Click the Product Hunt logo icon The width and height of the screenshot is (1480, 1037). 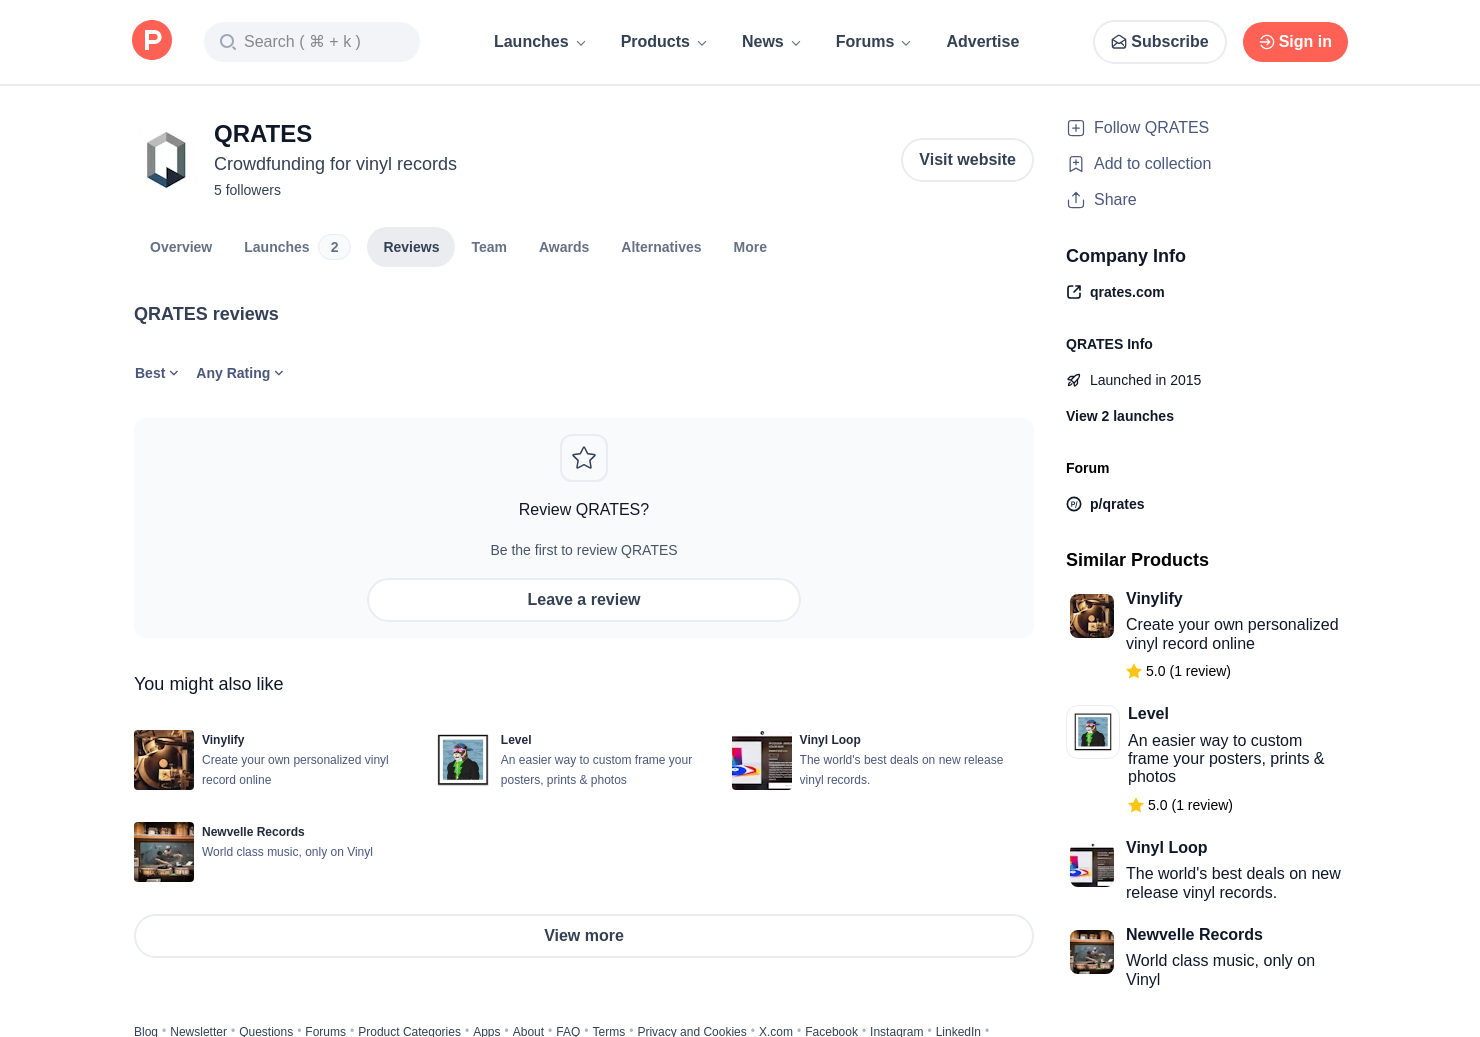click(x=152, y=41)
